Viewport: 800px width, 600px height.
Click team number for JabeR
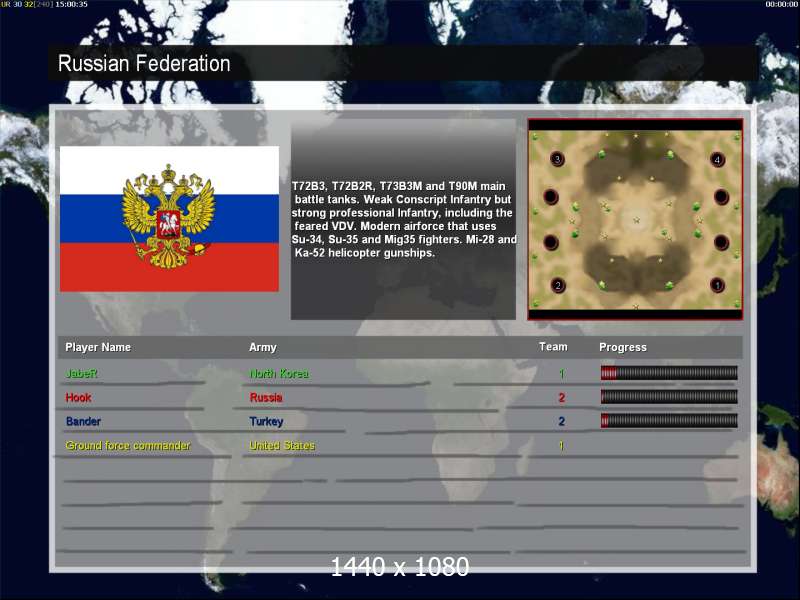click(x=561, y=374)
